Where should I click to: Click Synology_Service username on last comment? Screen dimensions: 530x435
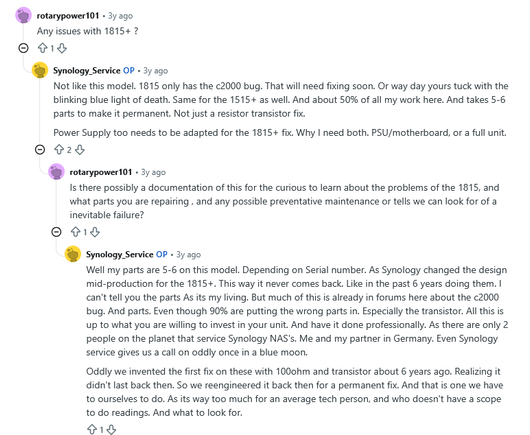tap(120, 255)
